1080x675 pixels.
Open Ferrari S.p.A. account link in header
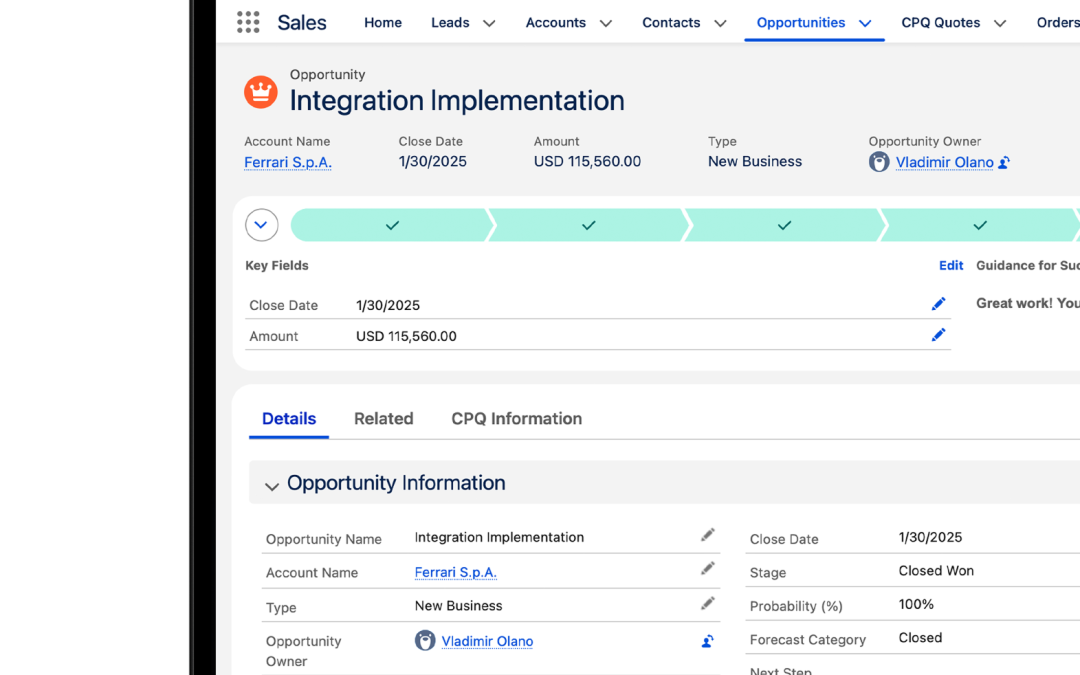pos(287,162)
